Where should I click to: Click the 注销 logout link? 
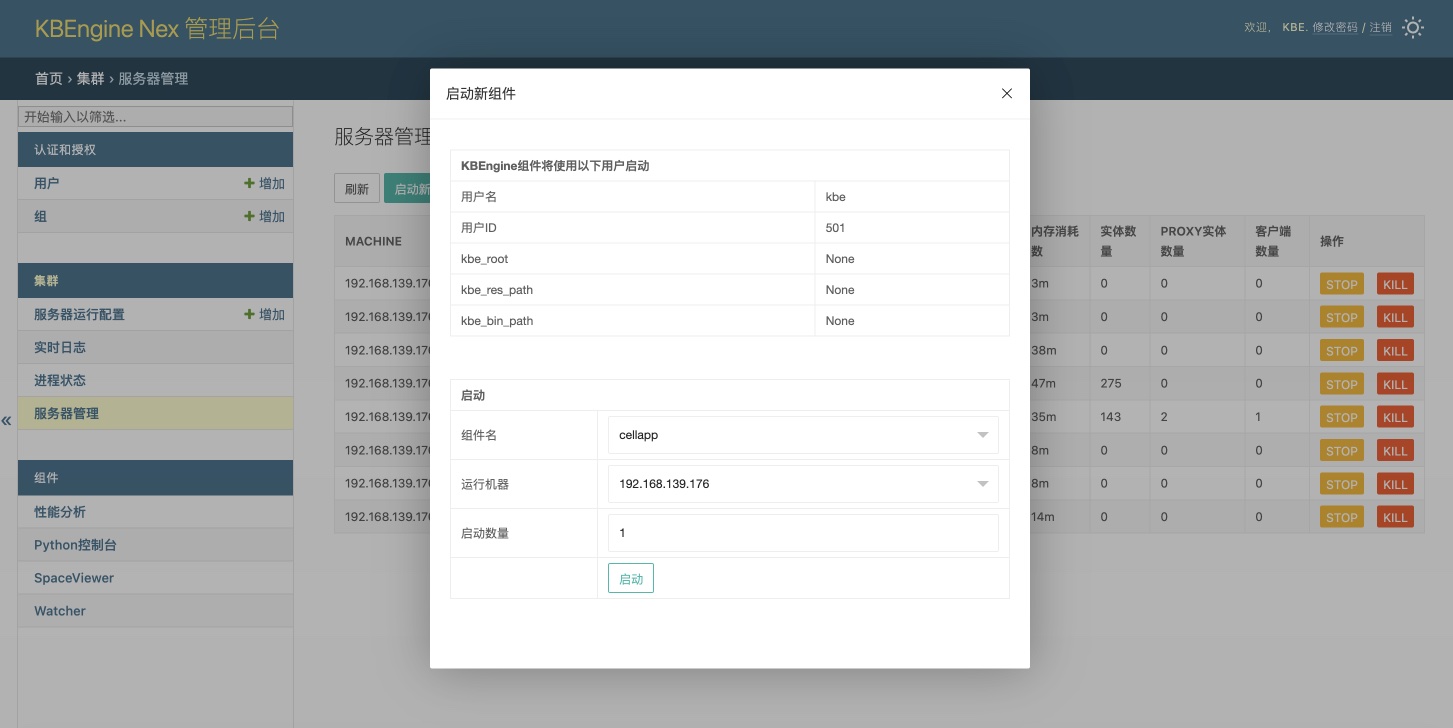[x=1380, y=28]
